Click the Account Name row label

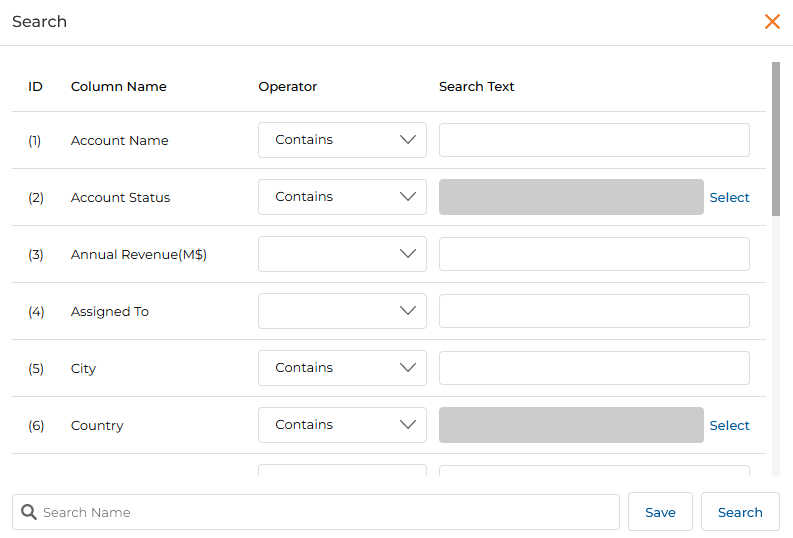pos(119,141)
